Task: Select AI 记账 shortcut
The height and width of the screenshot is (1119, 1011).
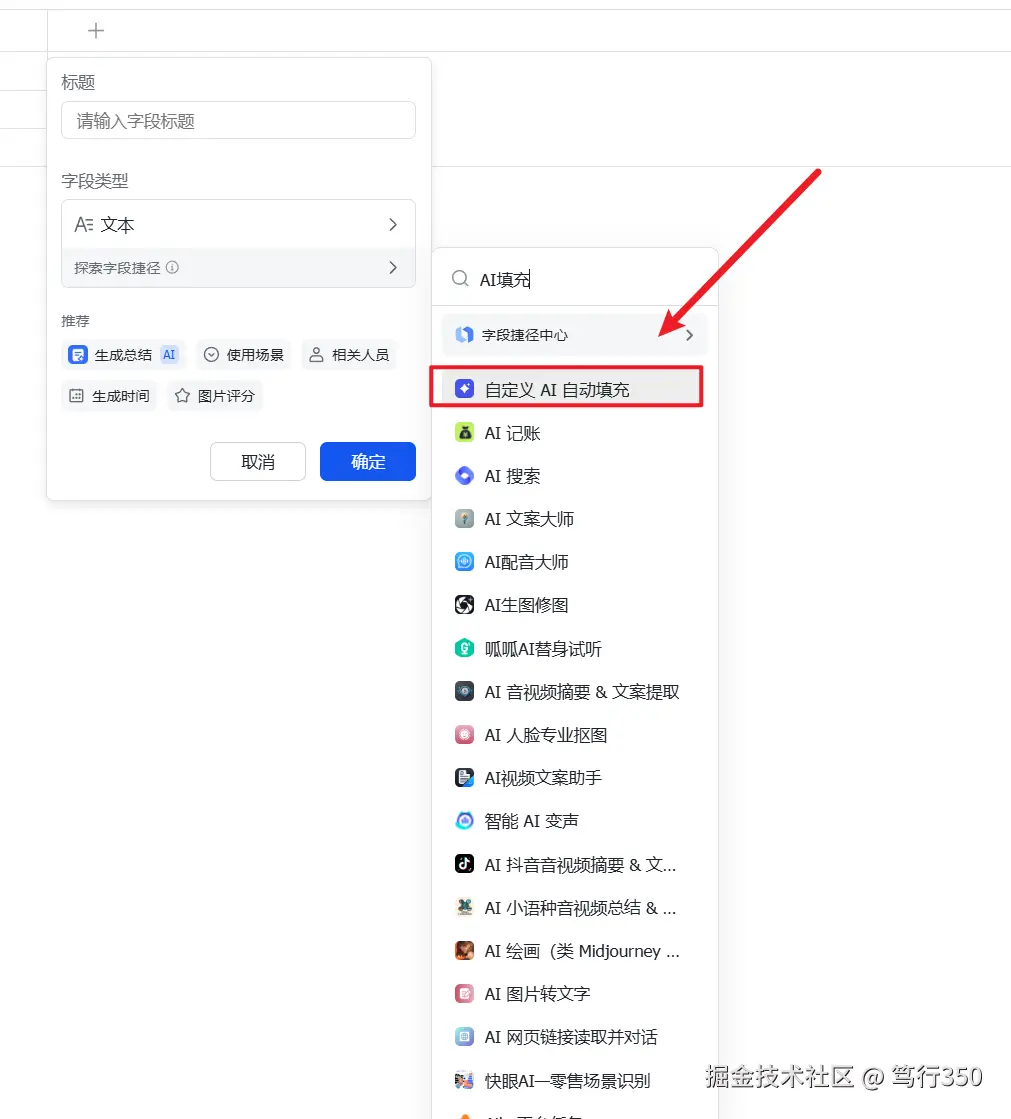Action: (x=574, y=432)
